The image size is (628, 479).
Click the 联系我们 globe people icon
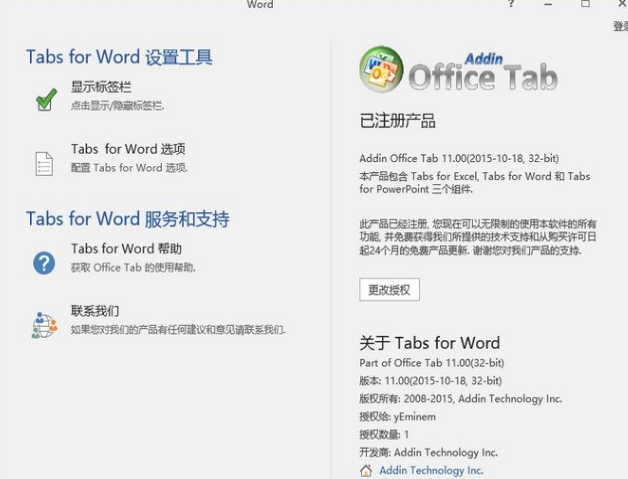point(44,325)
